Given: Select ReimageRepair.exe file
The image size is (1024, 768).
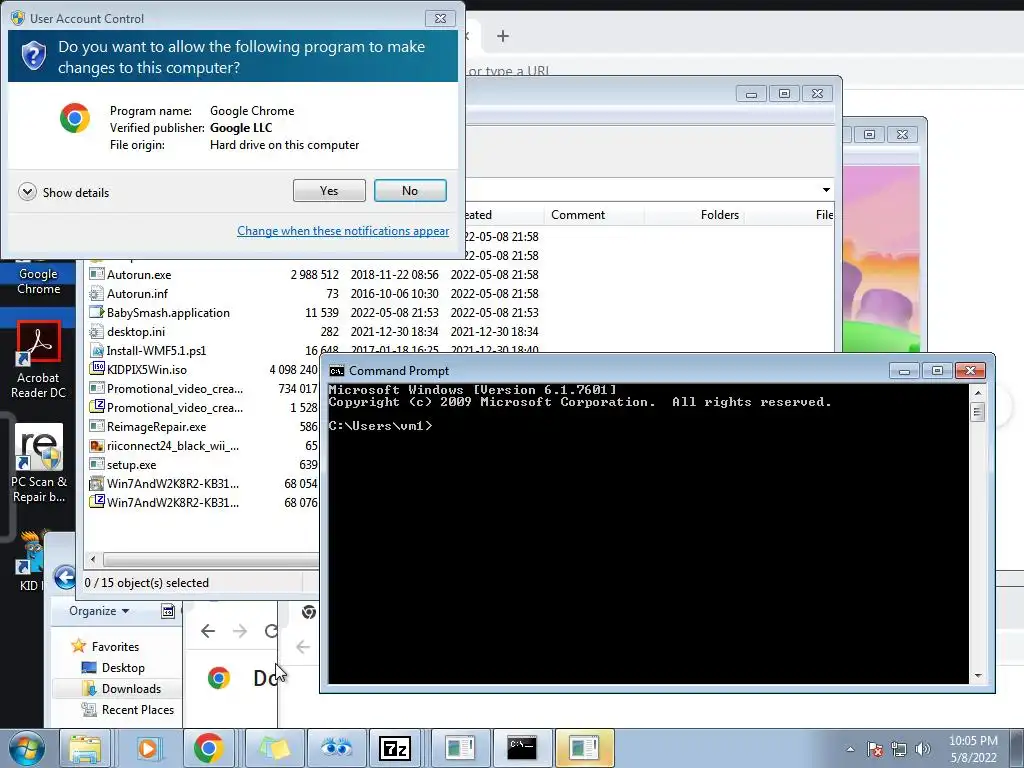Looking at the screenshot, I should [156, 426].
